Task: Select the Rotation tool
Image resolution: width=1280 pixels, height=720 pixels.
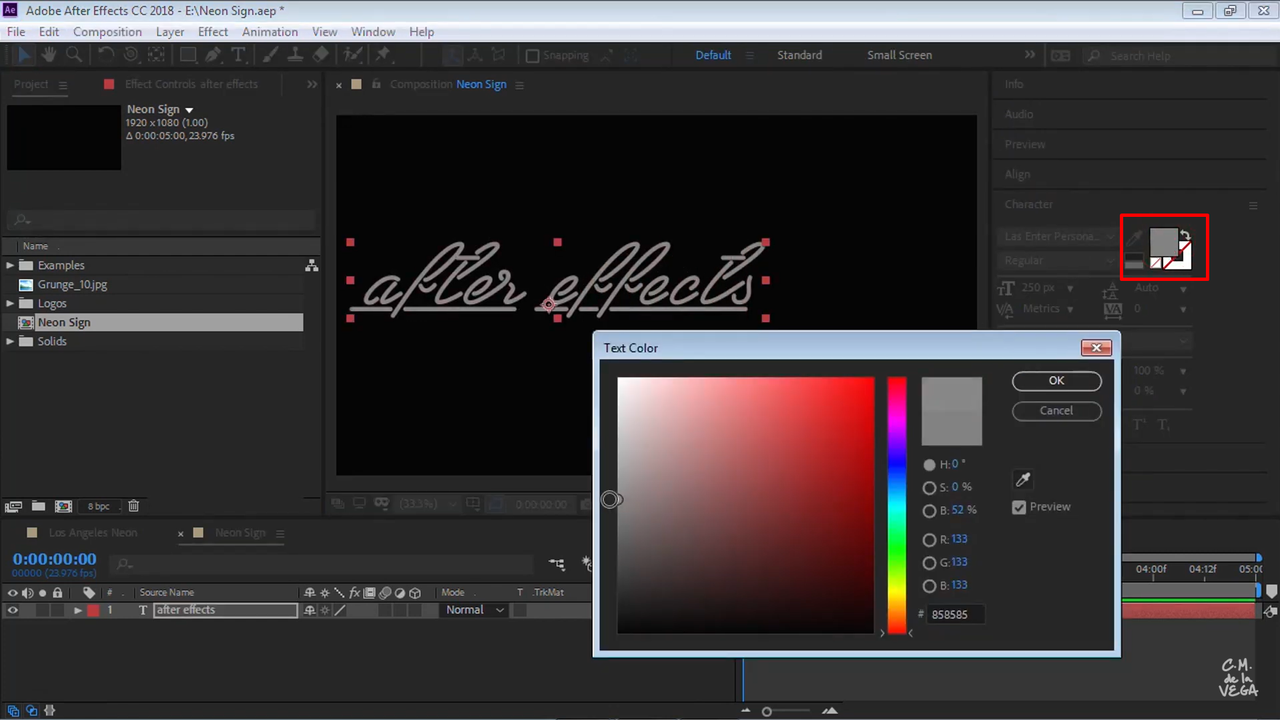Action: (106, 55)
